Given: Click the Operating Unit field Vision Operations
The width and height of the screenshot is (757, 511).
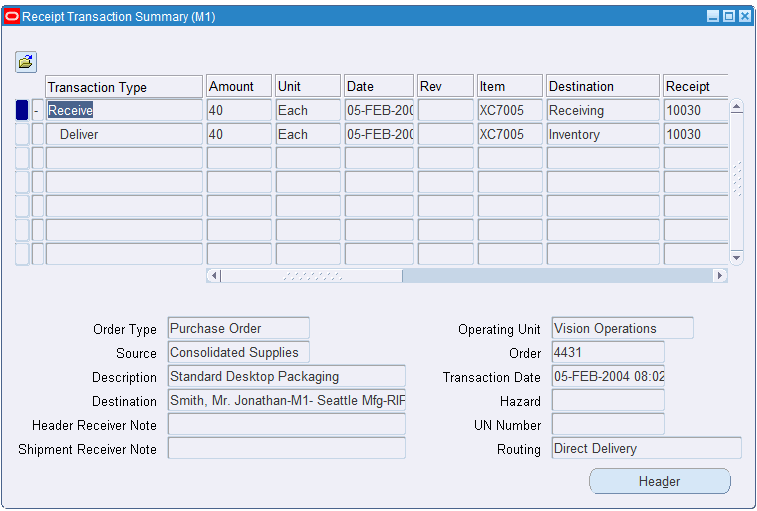Looking at the screenshot, I should pos(623,328).
